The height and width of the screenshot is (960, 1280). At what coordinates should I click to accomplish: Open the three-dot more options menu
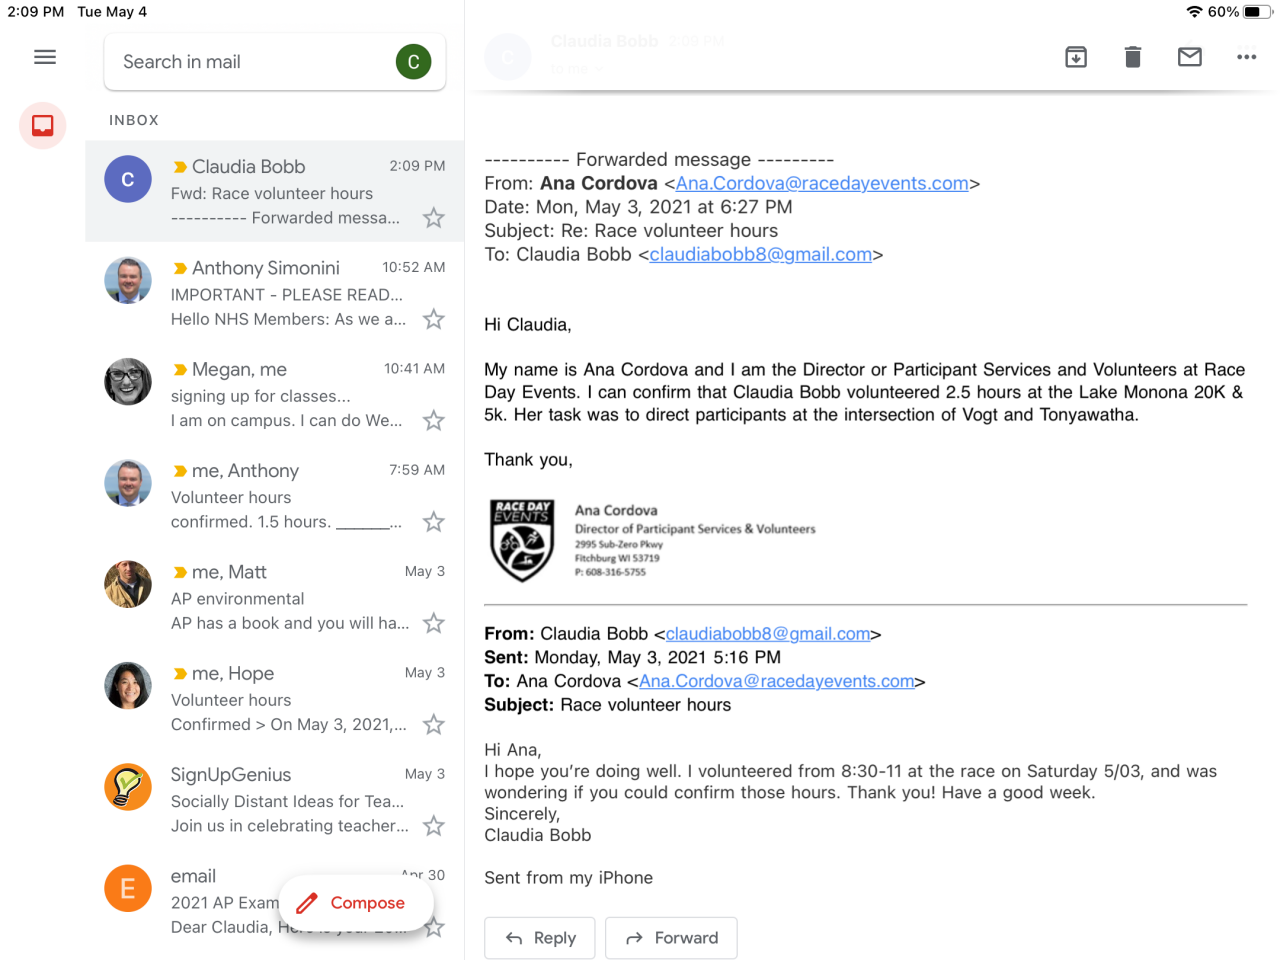coord(1246,57)
